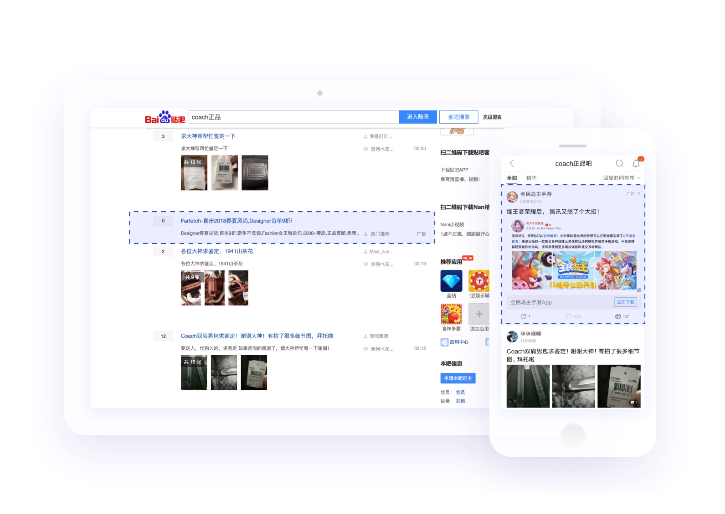Tap the like icon under mobile ad post
The height and width of the screenshot is (514, 725).
pyautogui.click(x=618, y=316)
